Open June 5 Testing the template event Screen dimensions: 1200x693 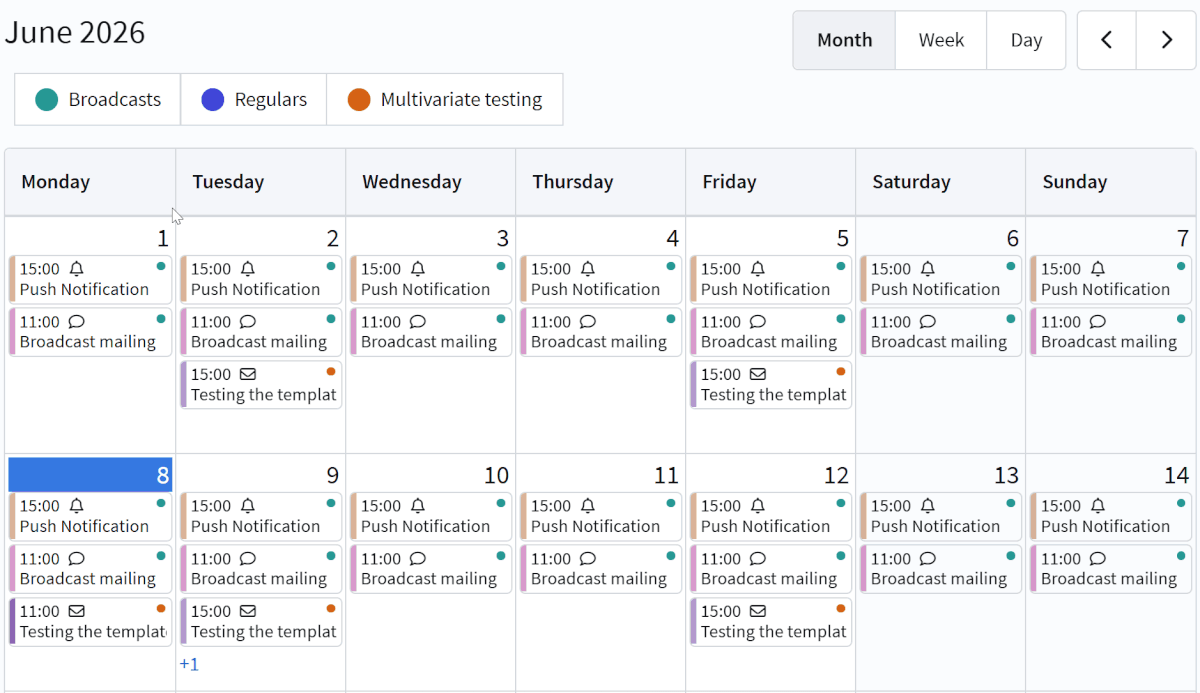pyautogui.click(x=770, y=385)
